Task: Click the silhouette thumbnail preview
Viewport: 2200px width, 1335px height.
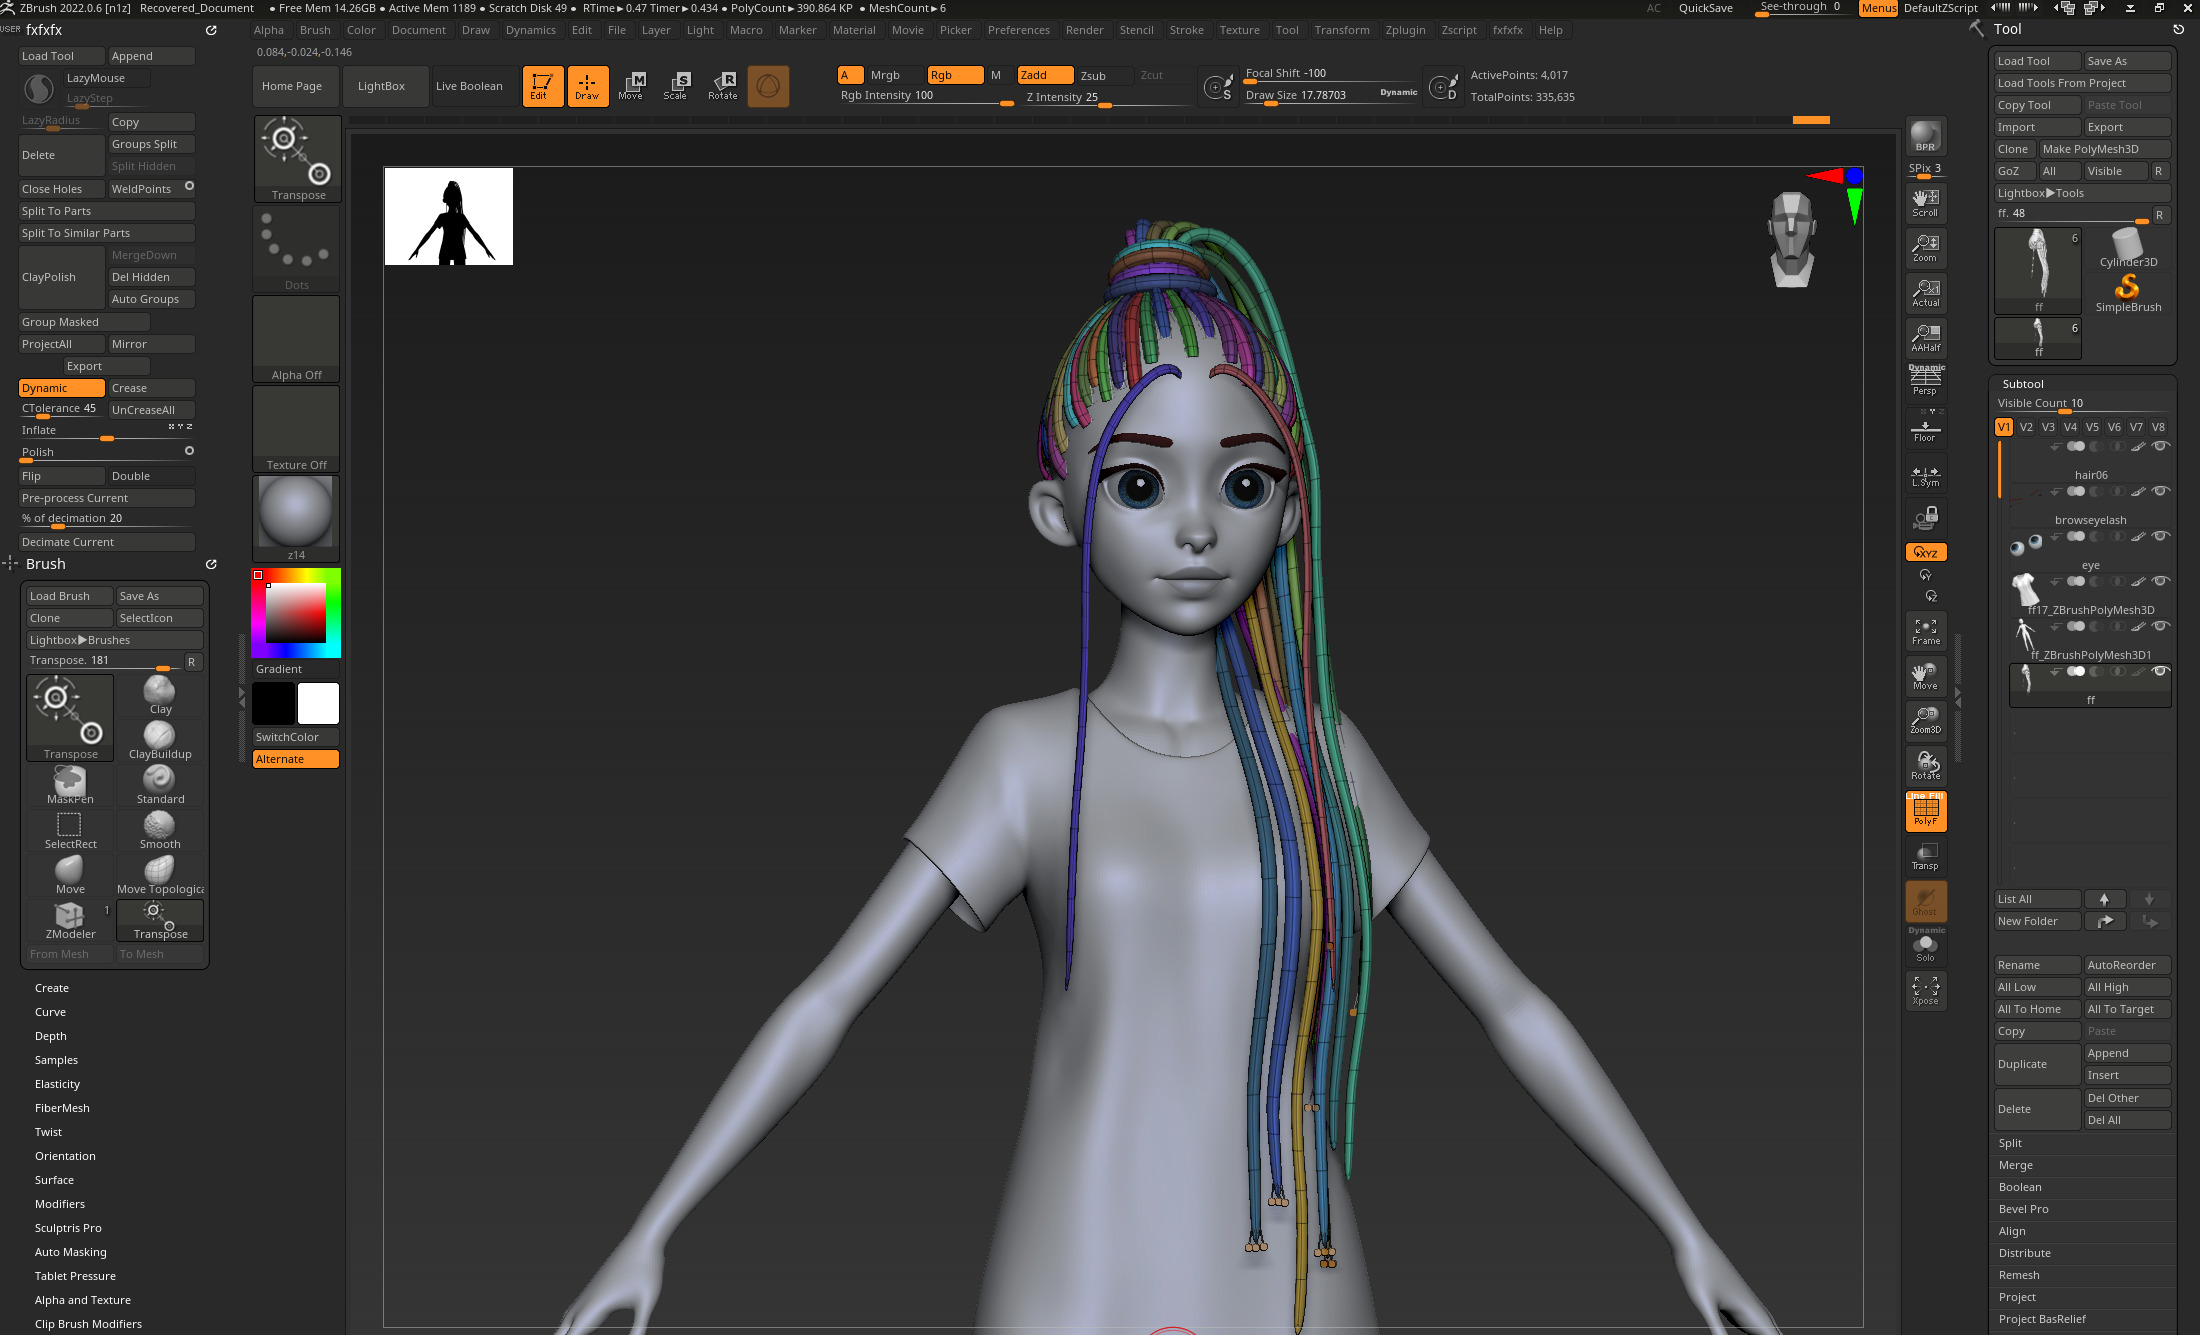Action: (x=449, y=216)
